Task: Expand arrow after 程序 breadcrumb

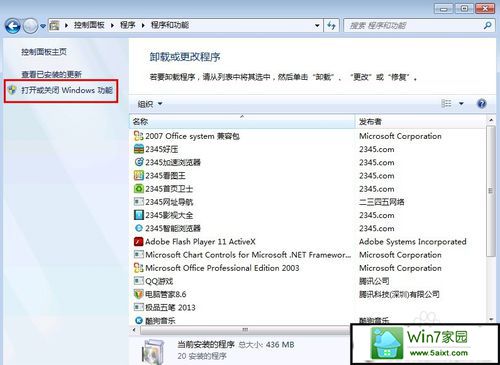Action: tap(143, 25)
